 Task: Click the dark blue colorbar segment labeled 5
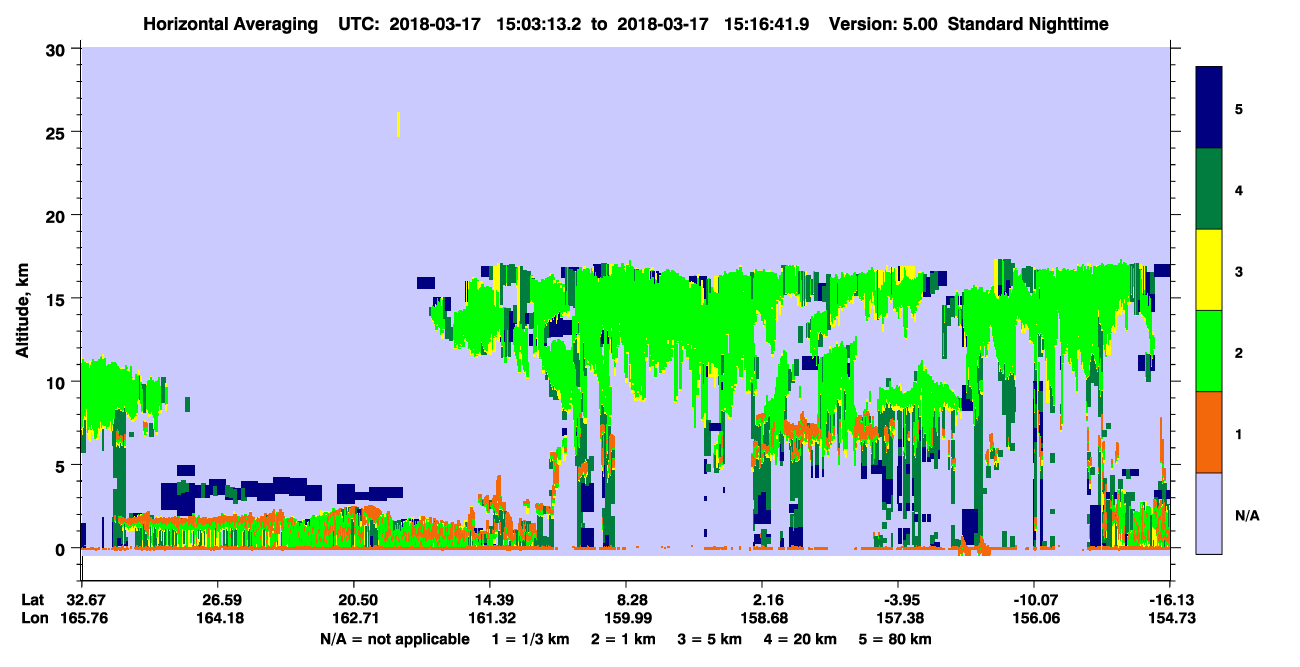1209,108
